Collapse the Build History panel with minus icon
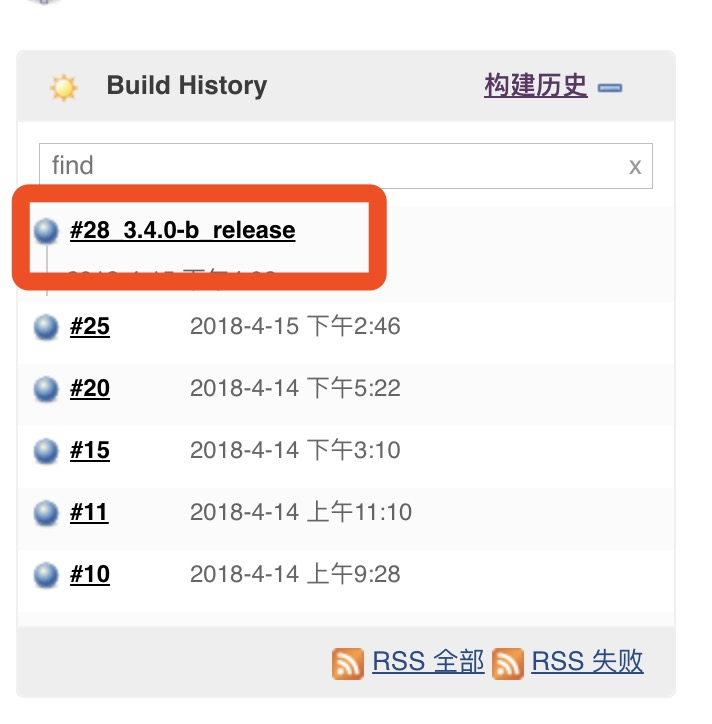 click(609, 88)
